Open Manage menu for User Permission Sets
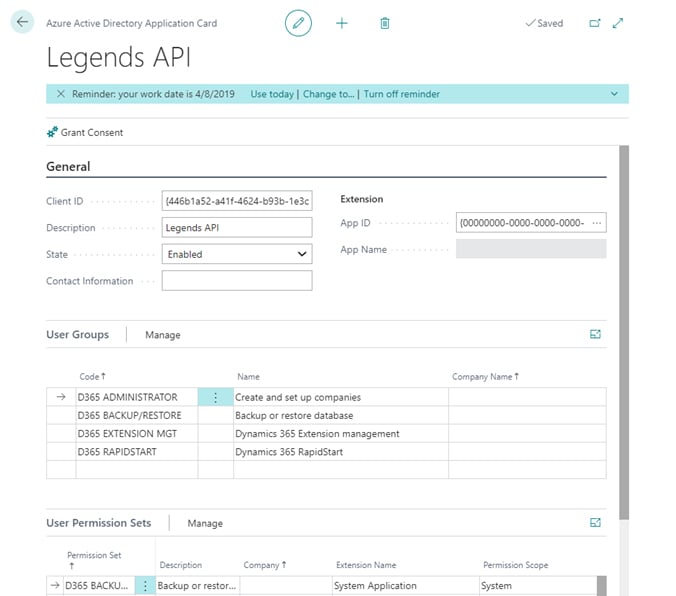 click(205, 523)
